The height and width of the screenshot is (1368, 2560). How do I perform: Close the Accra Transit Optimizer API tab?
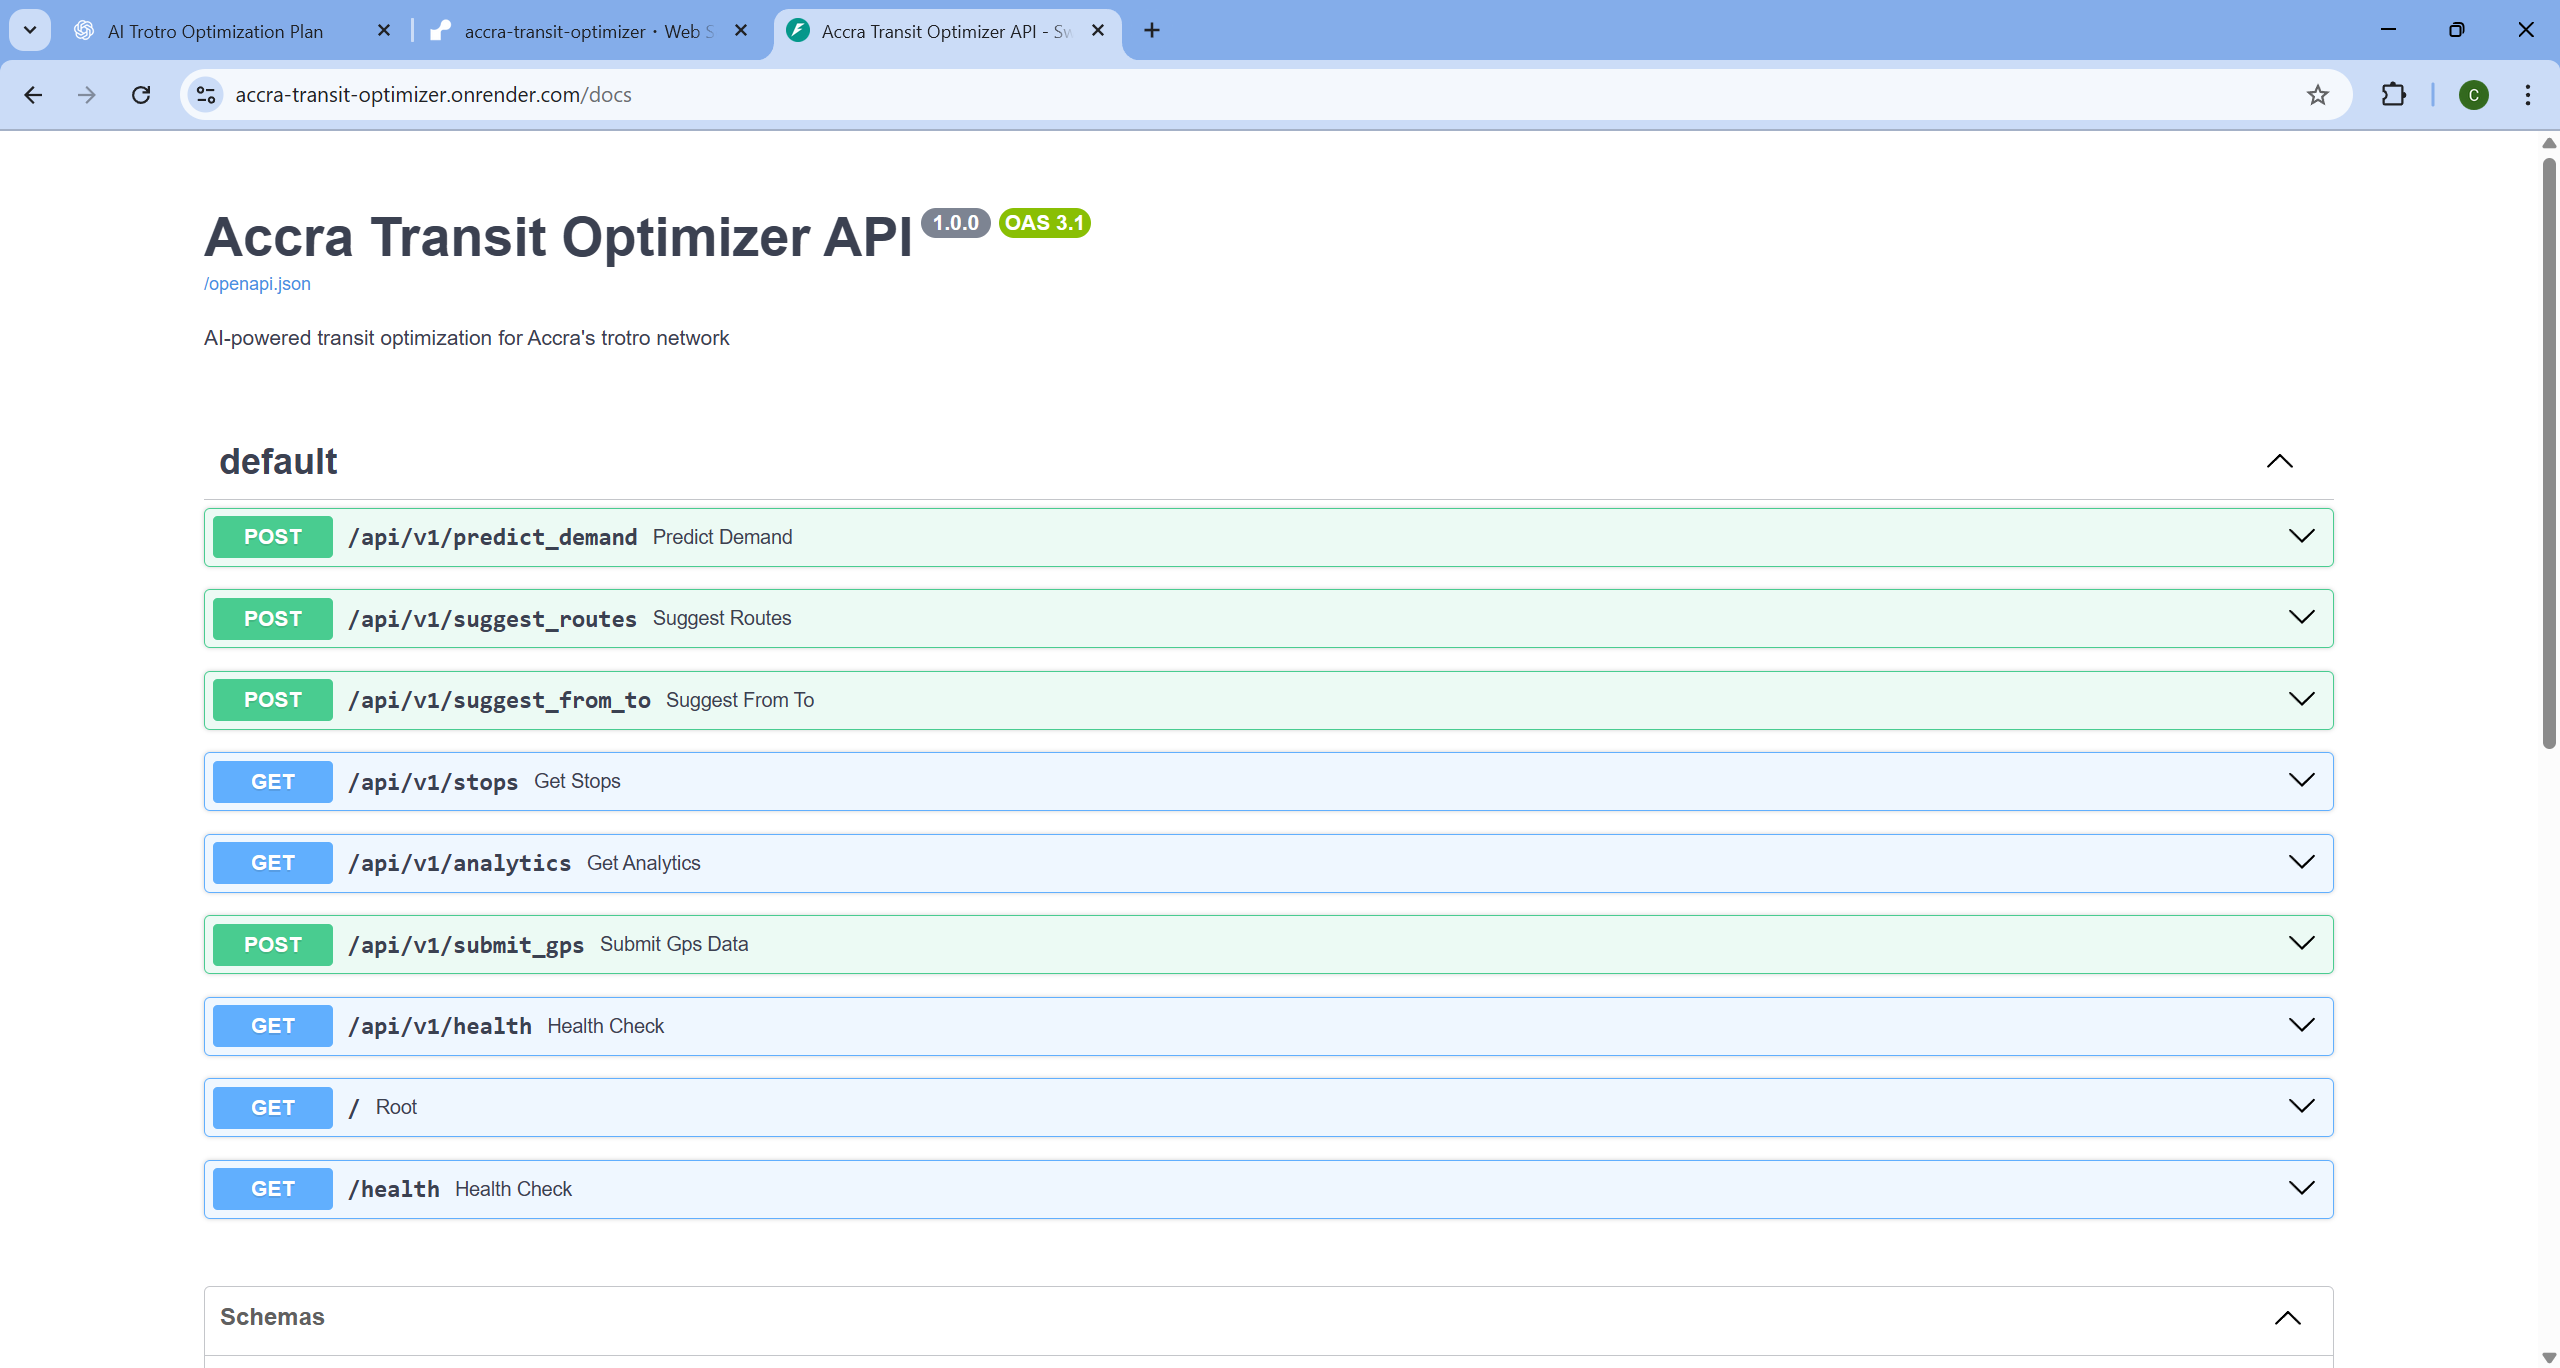pyautogui.click(x=1098, y=31)
